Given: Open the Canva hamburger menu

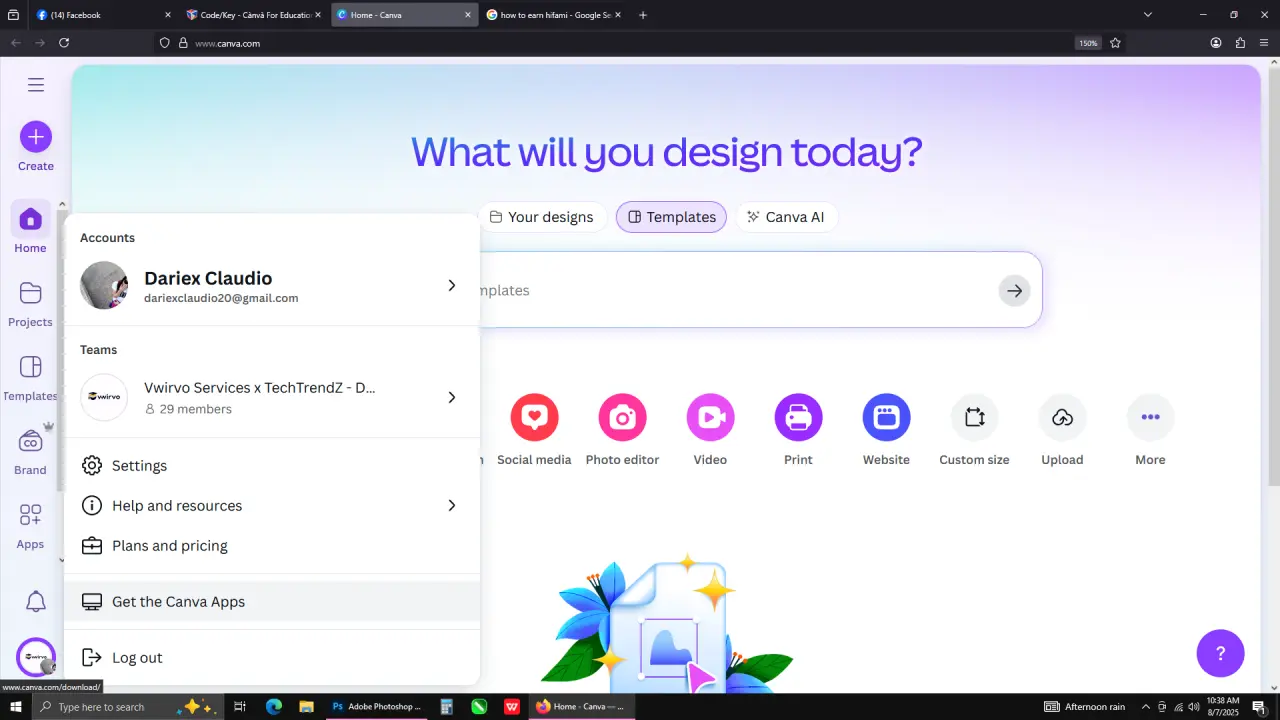Looking at the screenshot, I should (36, 85).
